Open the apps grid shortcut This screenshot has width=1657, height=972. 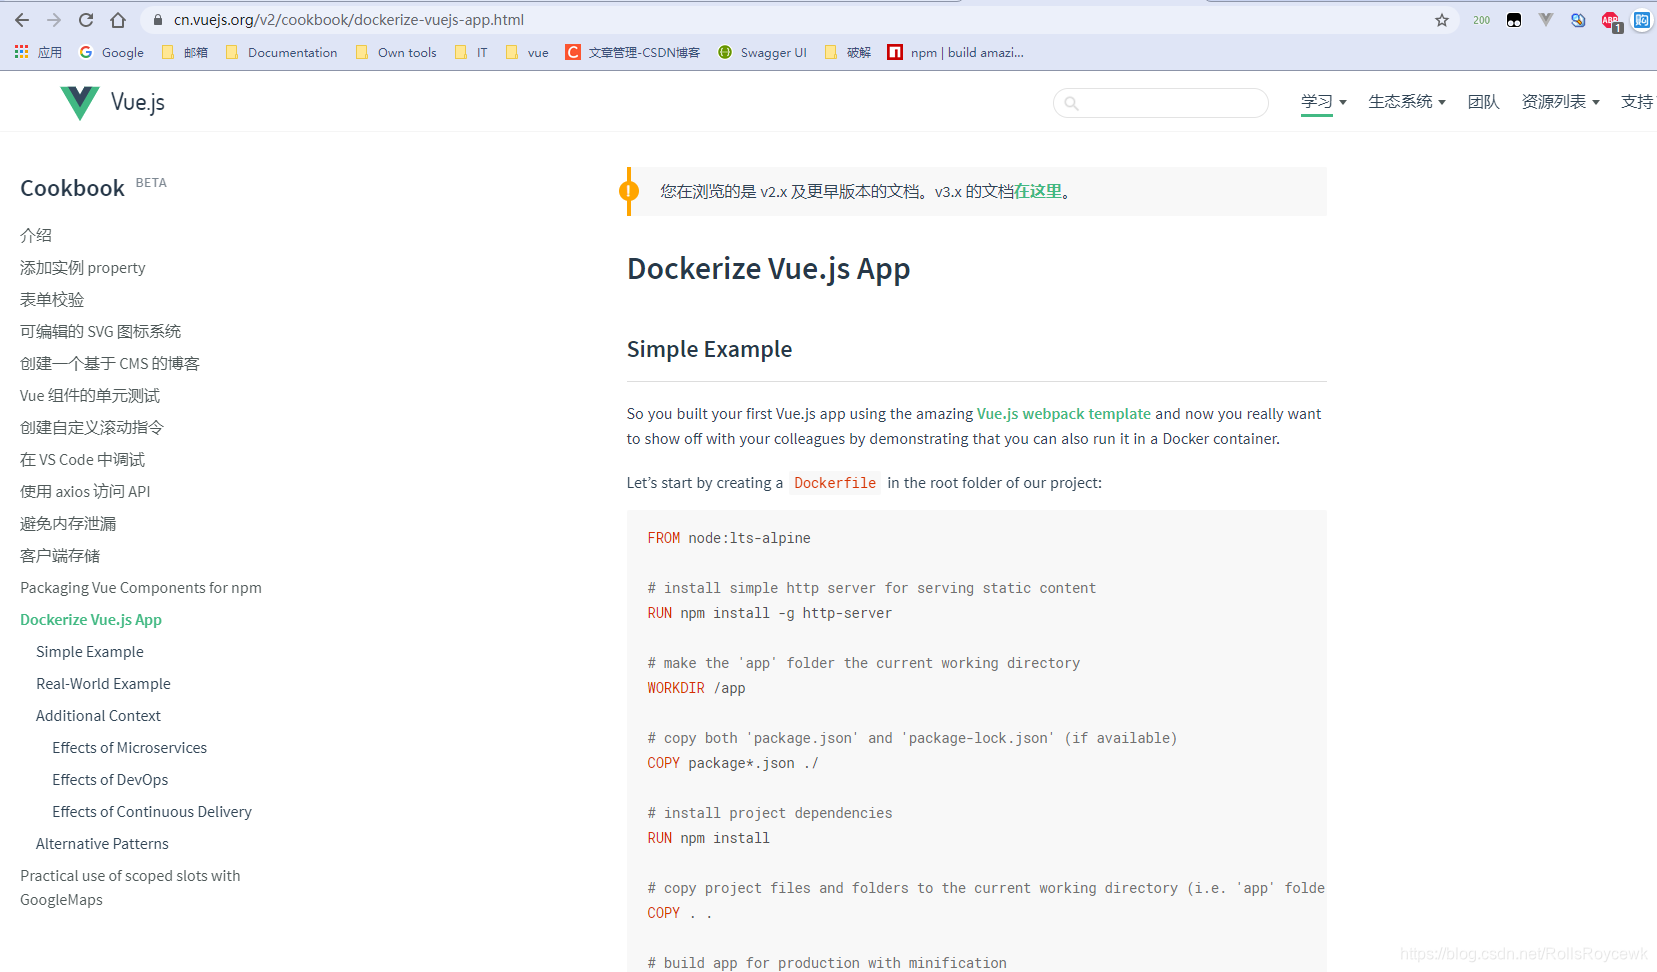tap(38, 52)
